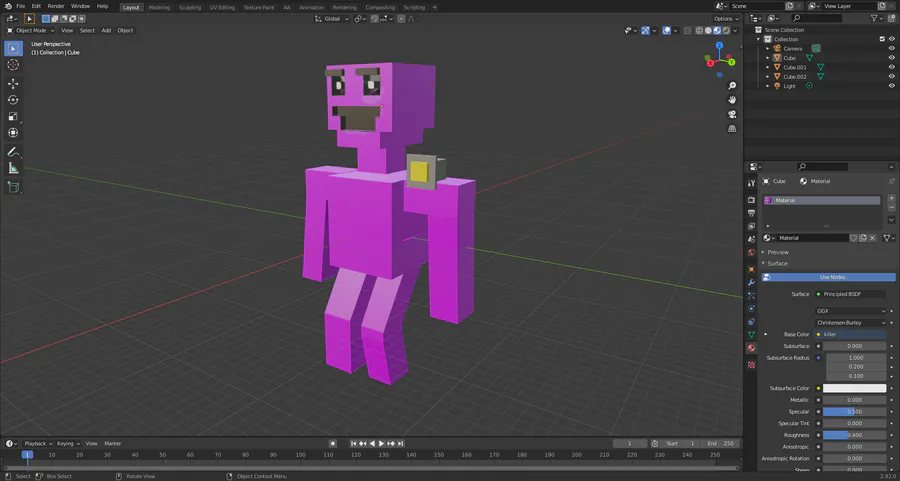Screen dimensions: 900x481
Task: Open the Render menu
Action: point(56,6)
